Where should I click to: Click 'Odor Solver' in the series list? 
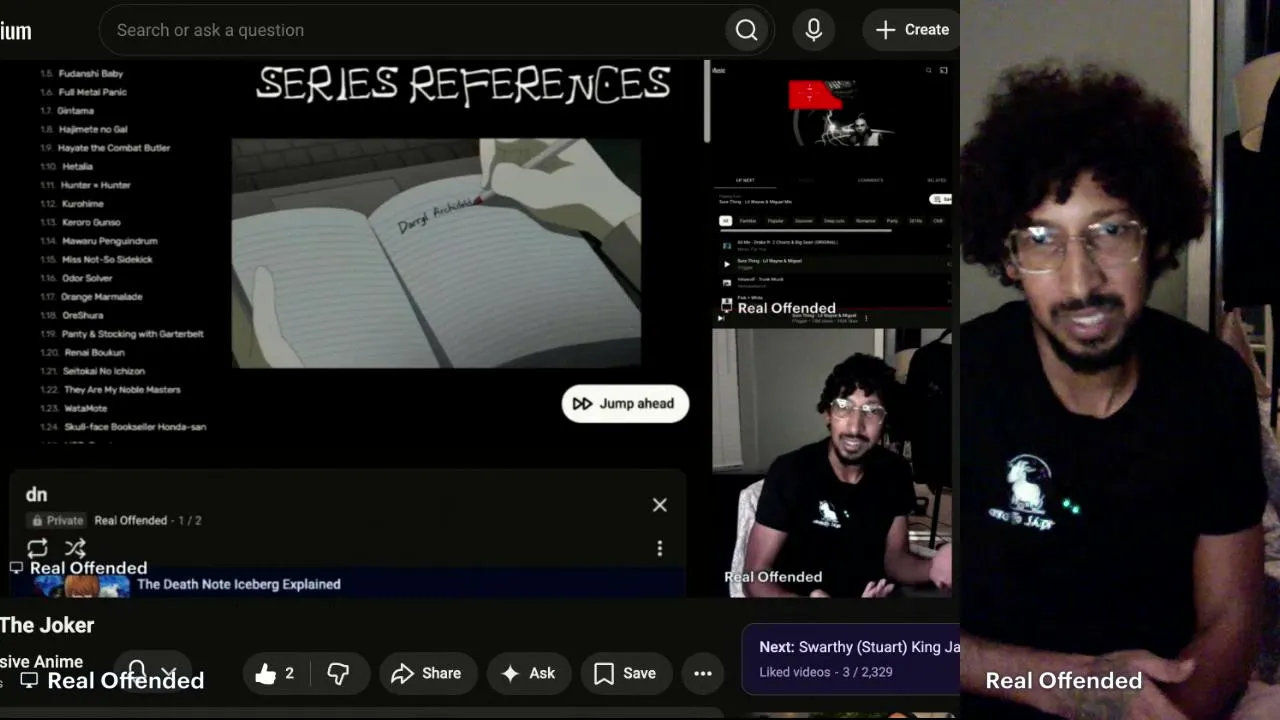pyautogui.click(x=87, y=278)
